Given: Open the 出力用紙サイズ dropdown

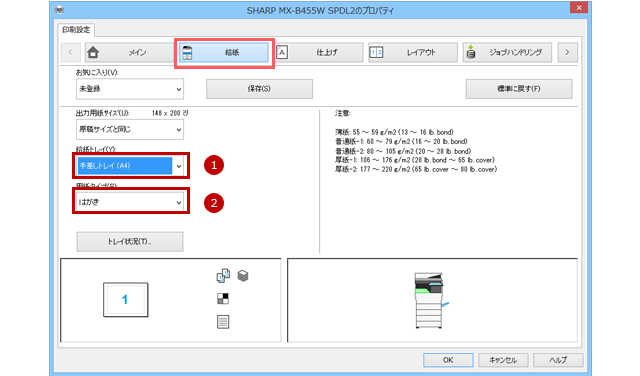Looking at the screenshot, I should [x=130, y=130].
